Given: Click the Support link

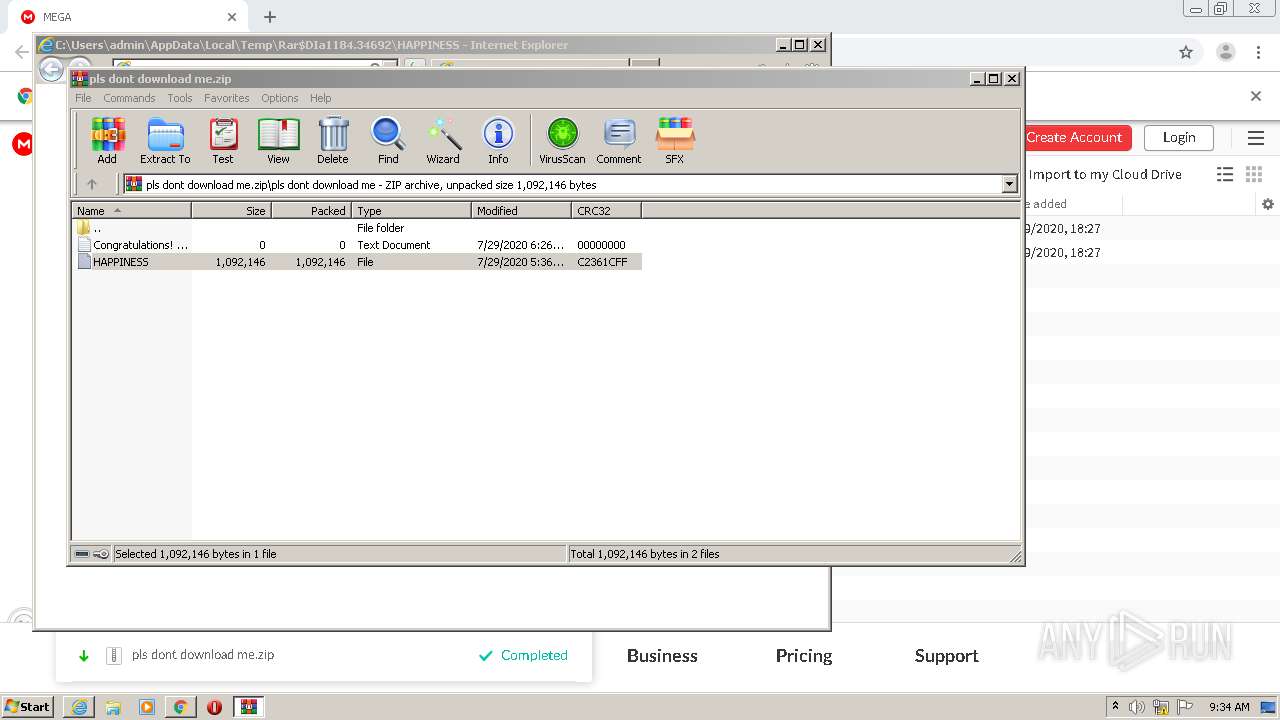Looking at the screenshot, I should click(946, 656).
